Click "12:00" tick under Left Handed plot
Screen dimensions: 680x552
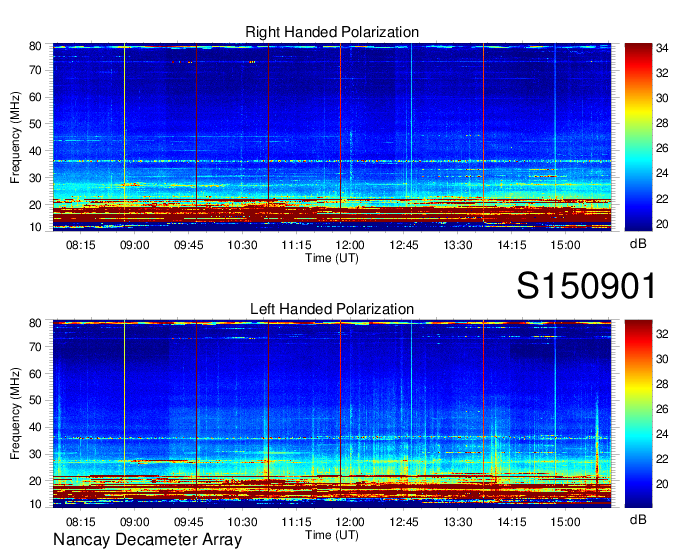coord(350,522)
